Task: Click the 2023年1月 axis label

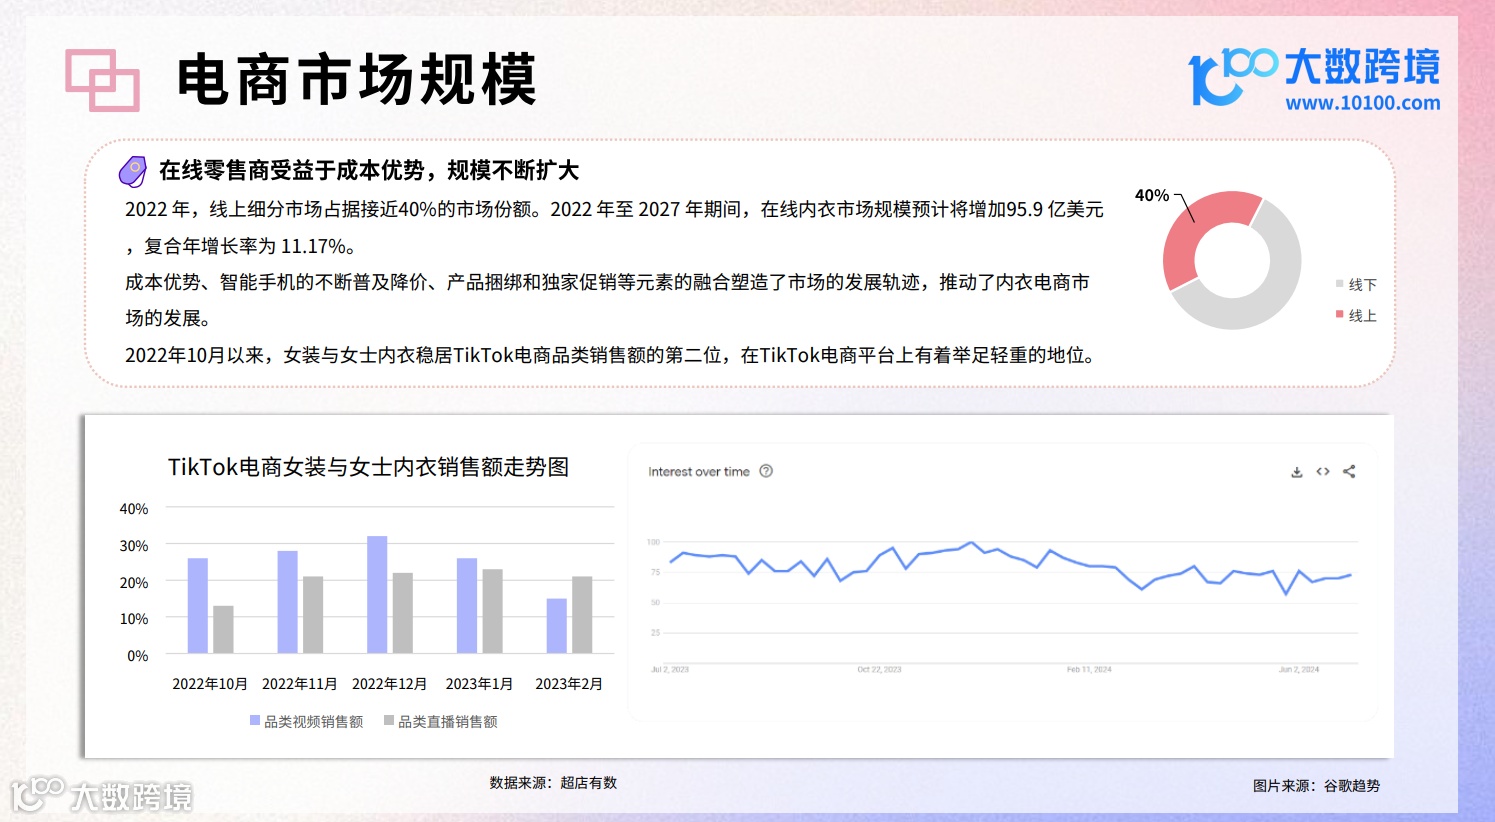Action: tap(479, 684)
